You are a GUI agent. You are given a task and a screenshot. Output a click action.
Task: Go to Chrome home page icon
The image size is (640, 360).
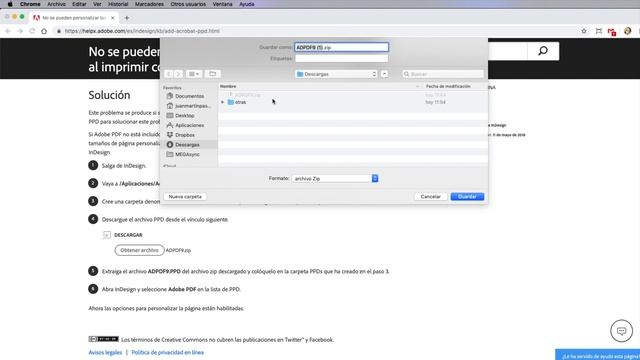tap(44, 31)
